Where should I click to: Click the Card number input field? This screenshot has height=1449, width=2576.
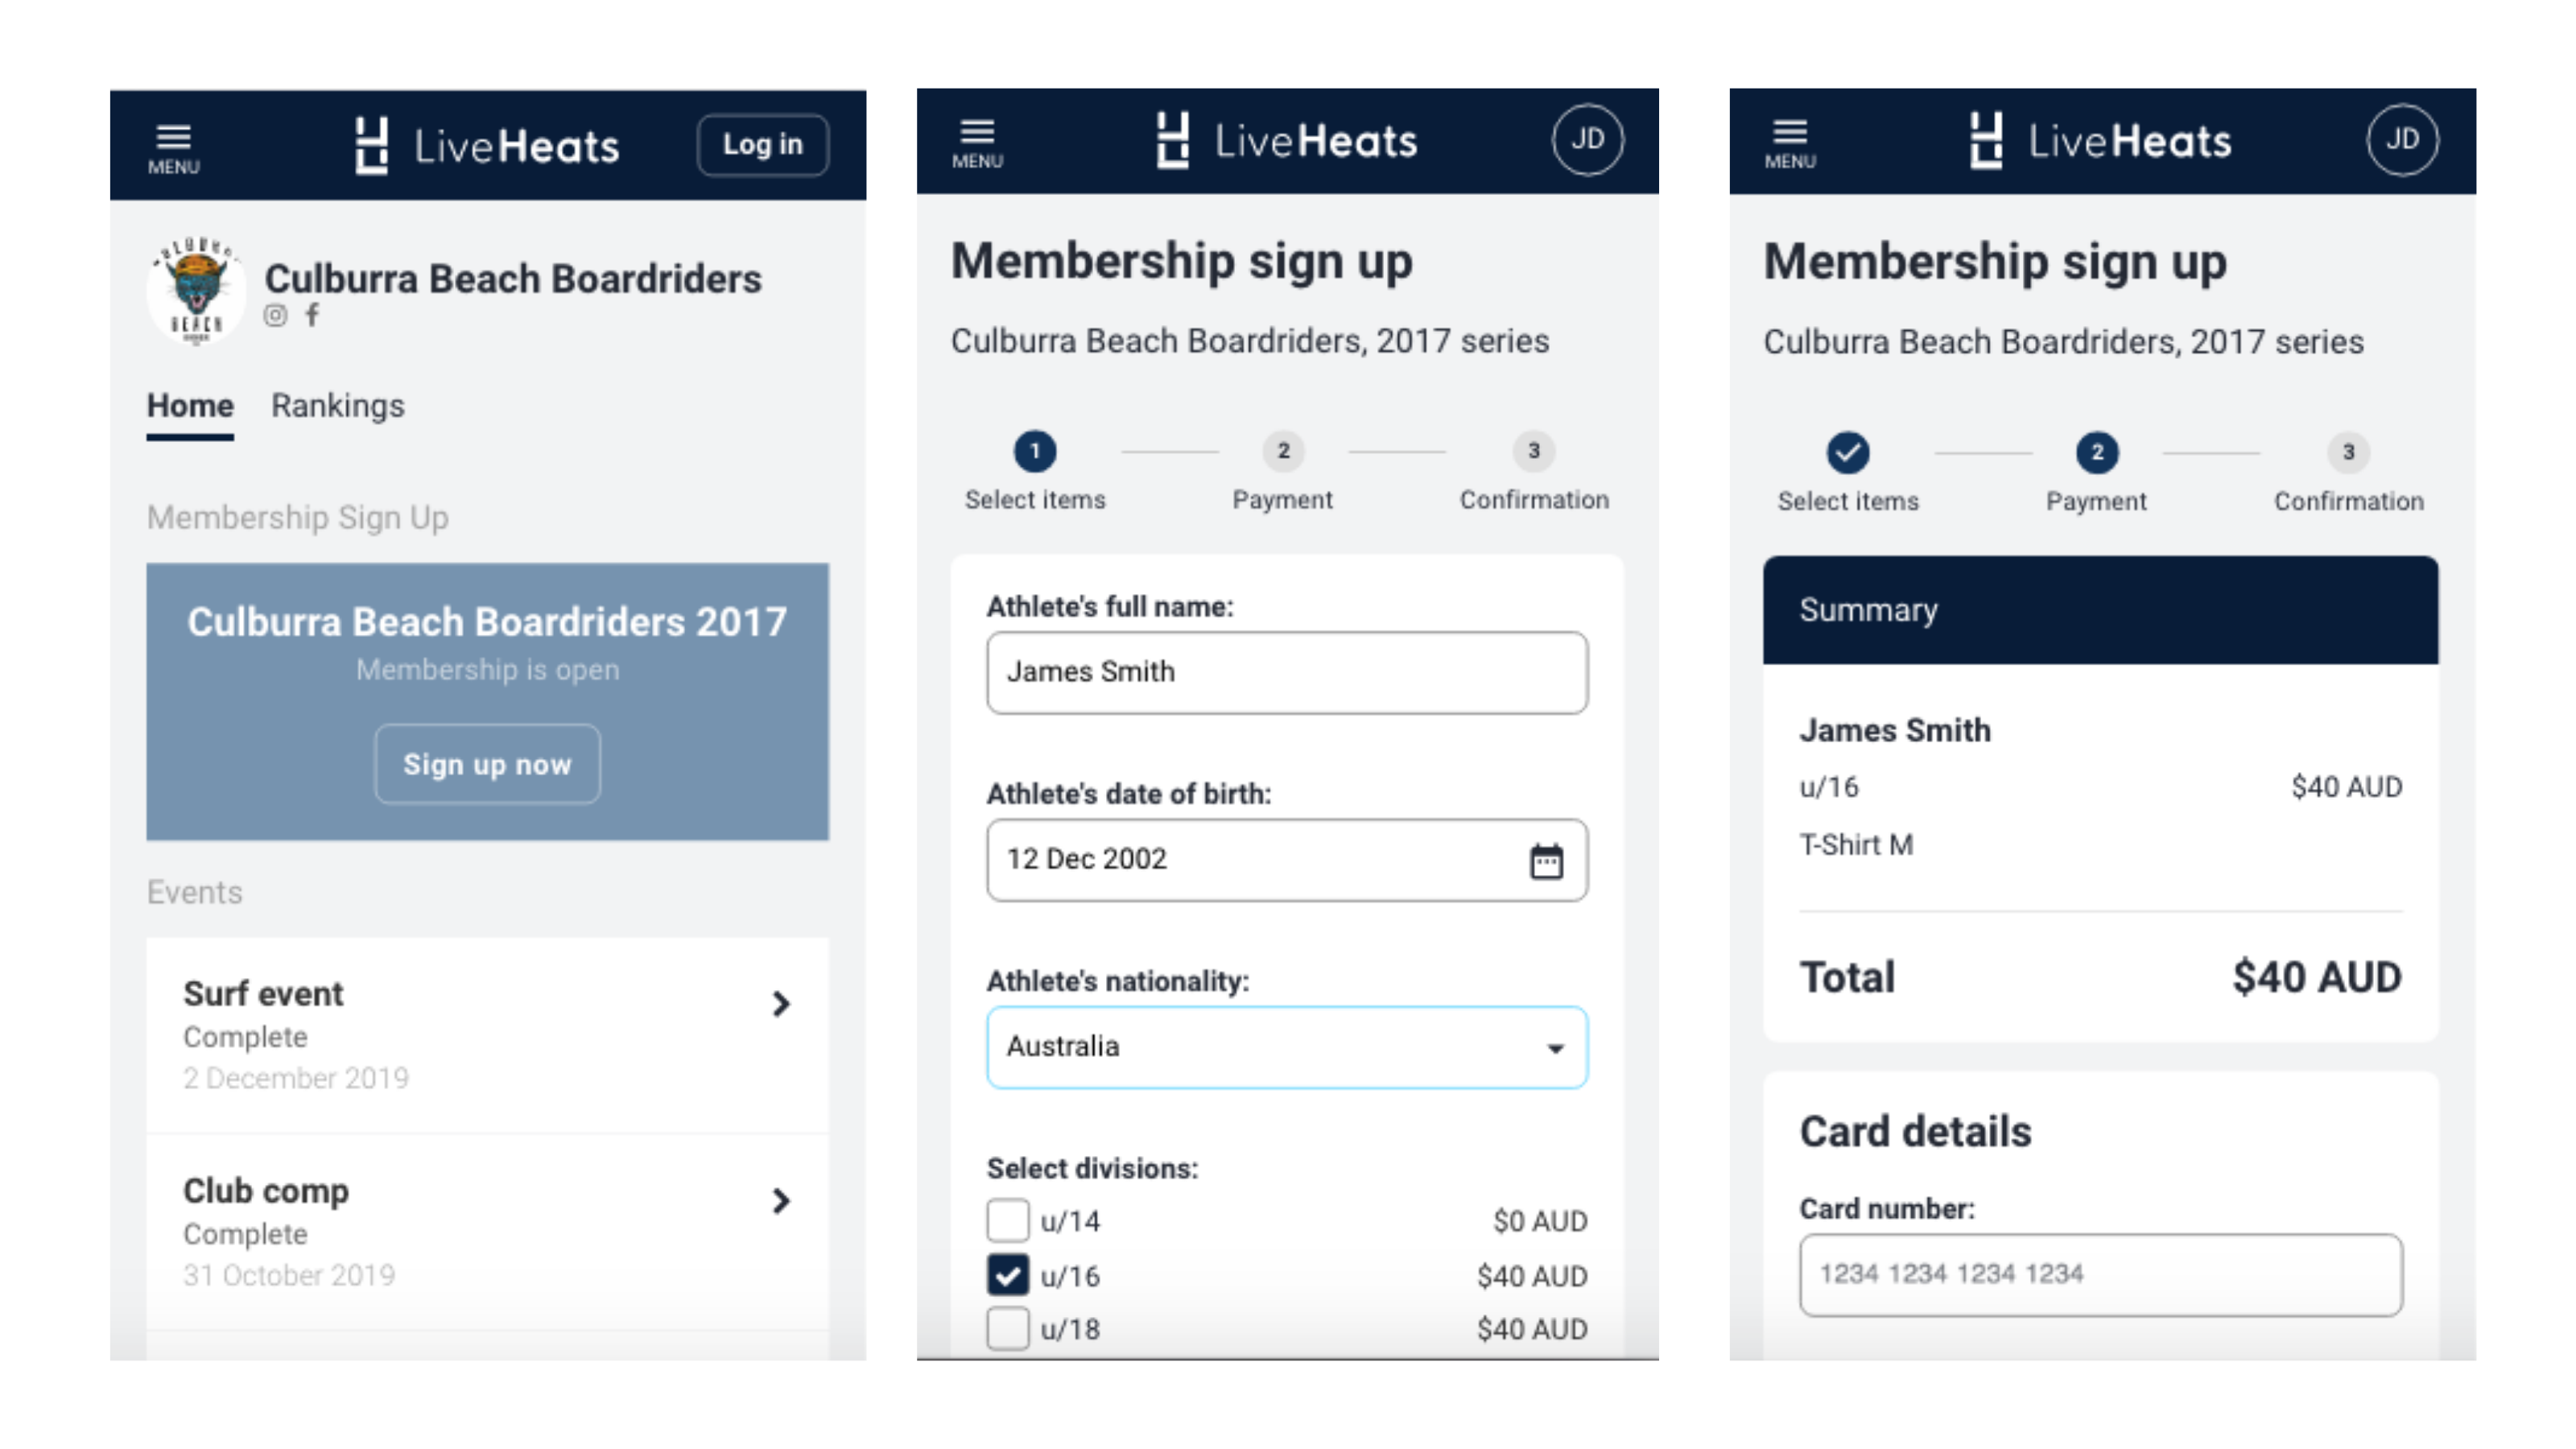(2101, 1275)
